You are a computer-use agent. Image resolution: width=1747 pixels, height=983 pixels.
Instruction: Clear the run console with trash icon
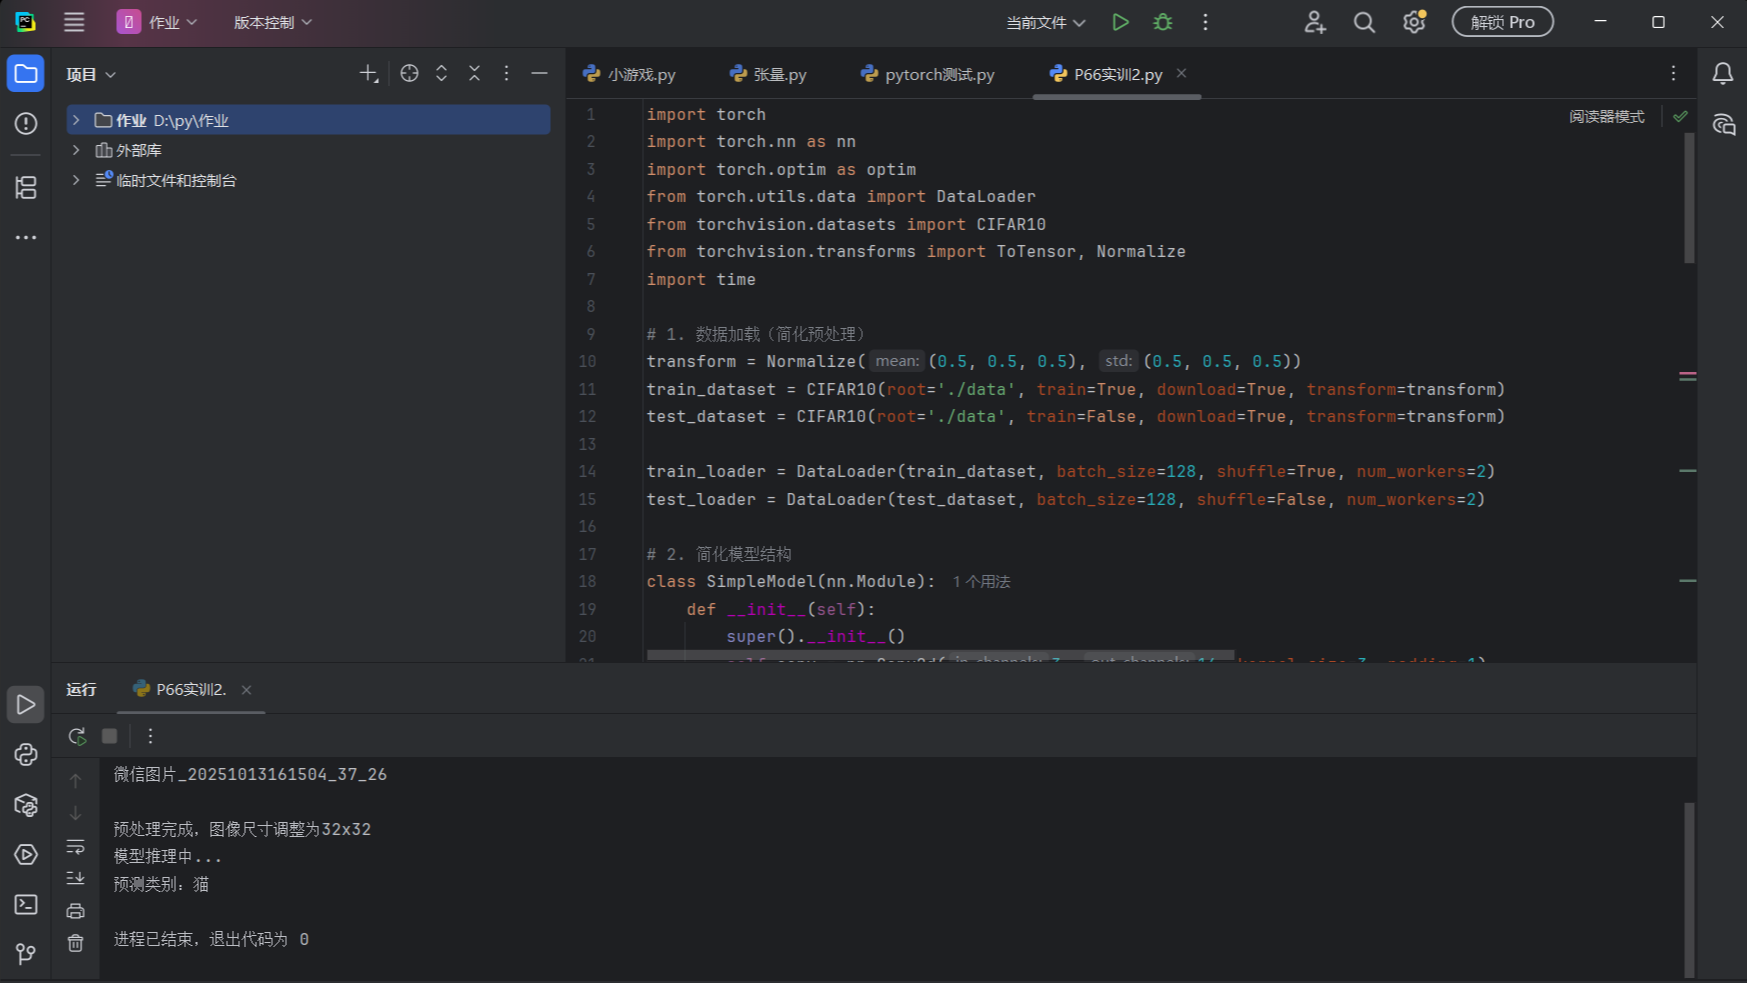click(x=76, y=943)
